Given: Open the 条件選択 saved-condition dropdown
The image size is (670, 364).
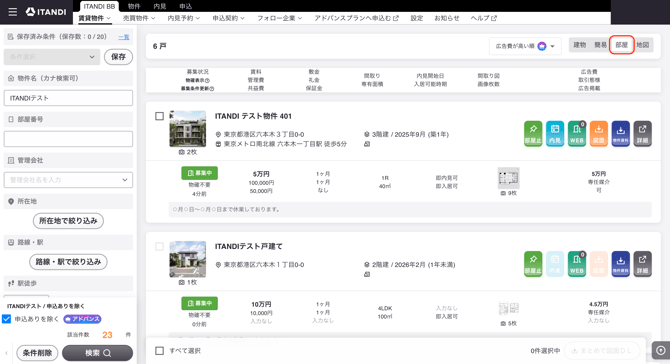Looking at the screenshot, I should (52, 57).
